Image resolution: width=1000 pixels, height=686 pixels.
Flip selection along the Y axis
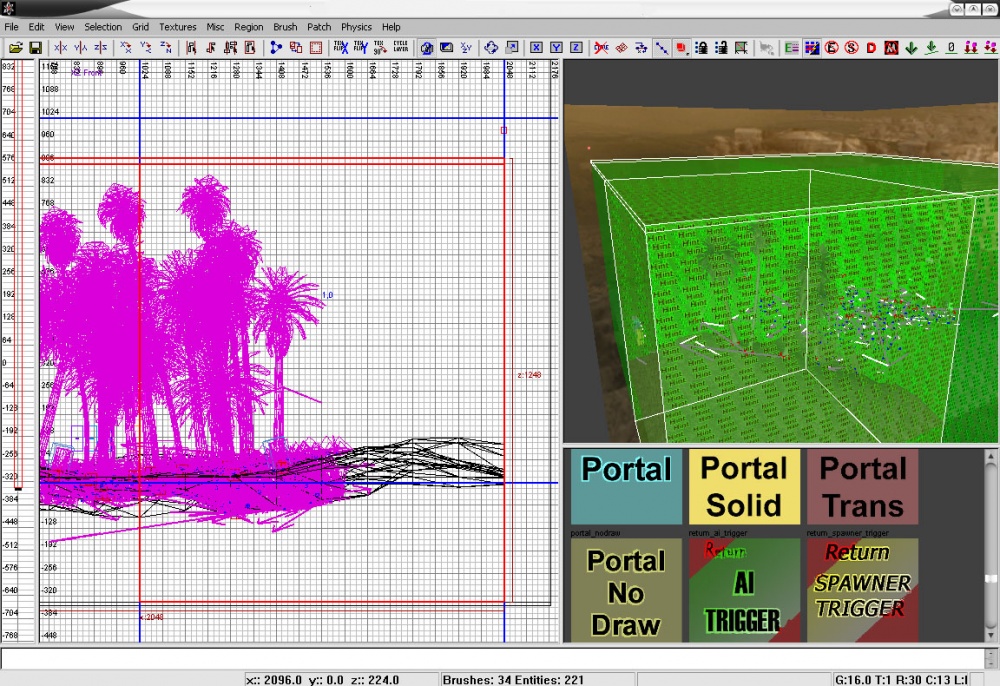tap(80, 48)
